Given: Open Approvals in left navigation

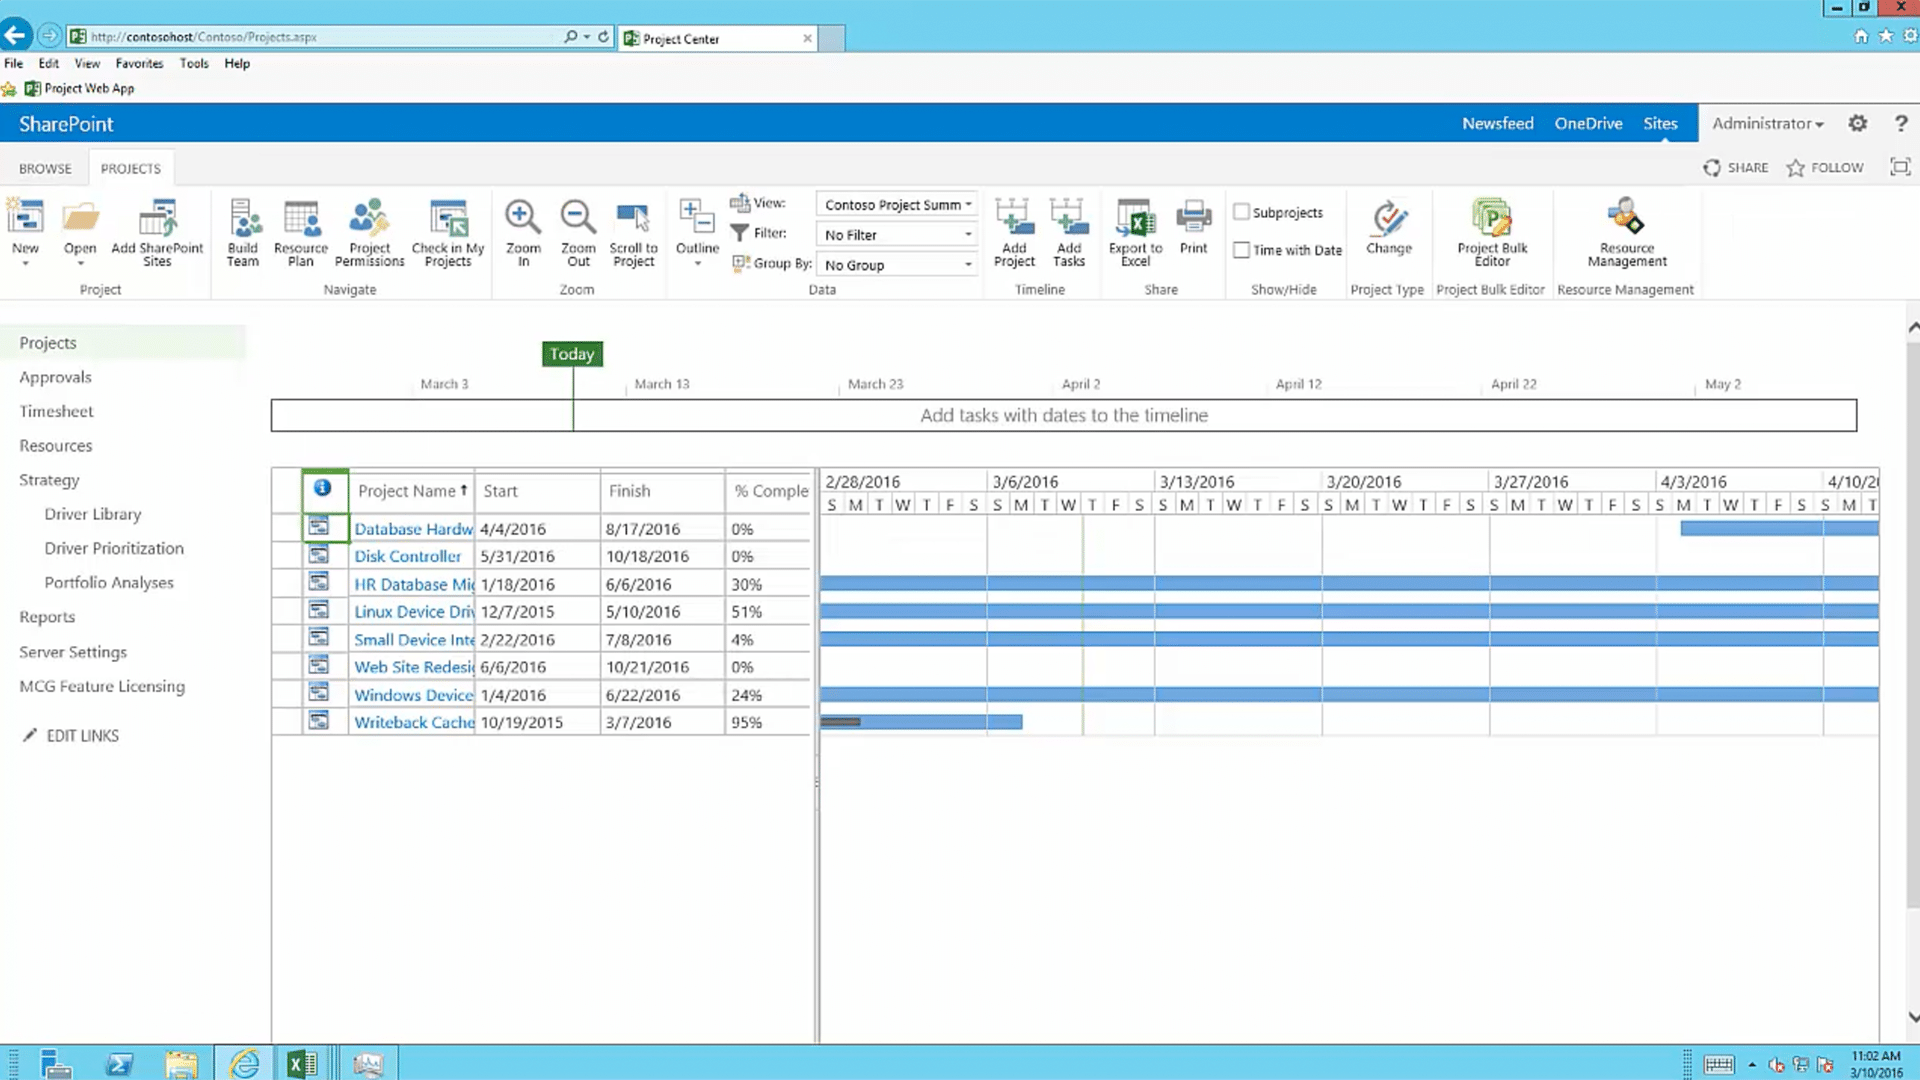Looking at the screenshot, I should [x=55, y=377].
